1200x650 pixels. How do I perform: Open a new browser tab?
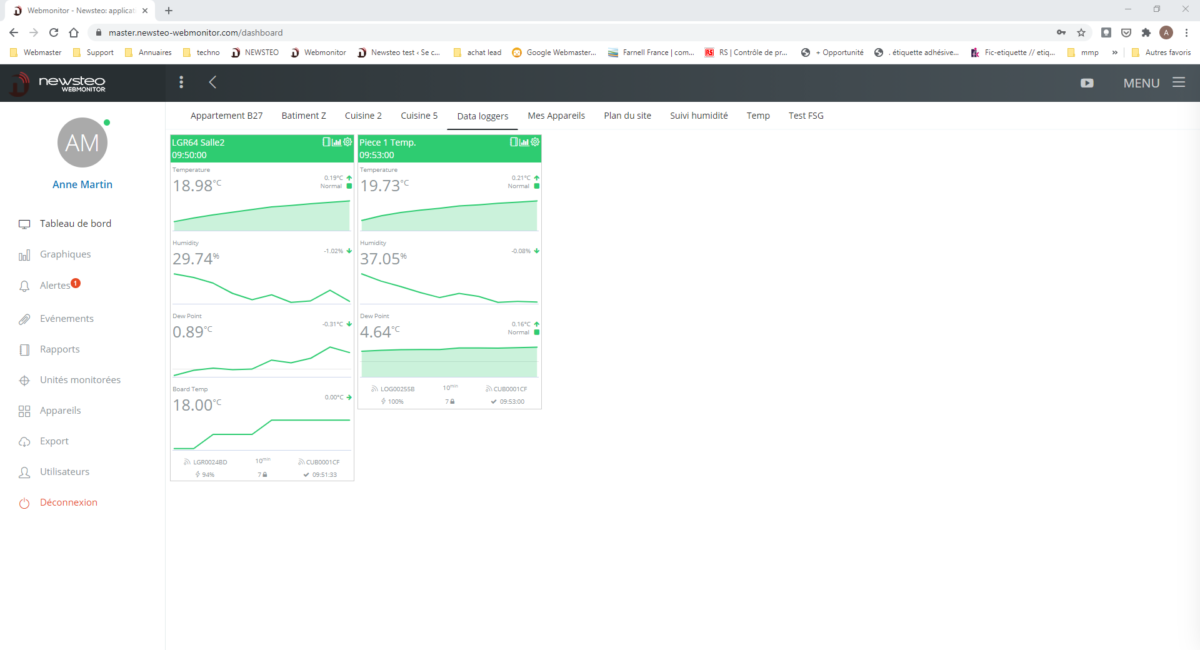(168, 10)
